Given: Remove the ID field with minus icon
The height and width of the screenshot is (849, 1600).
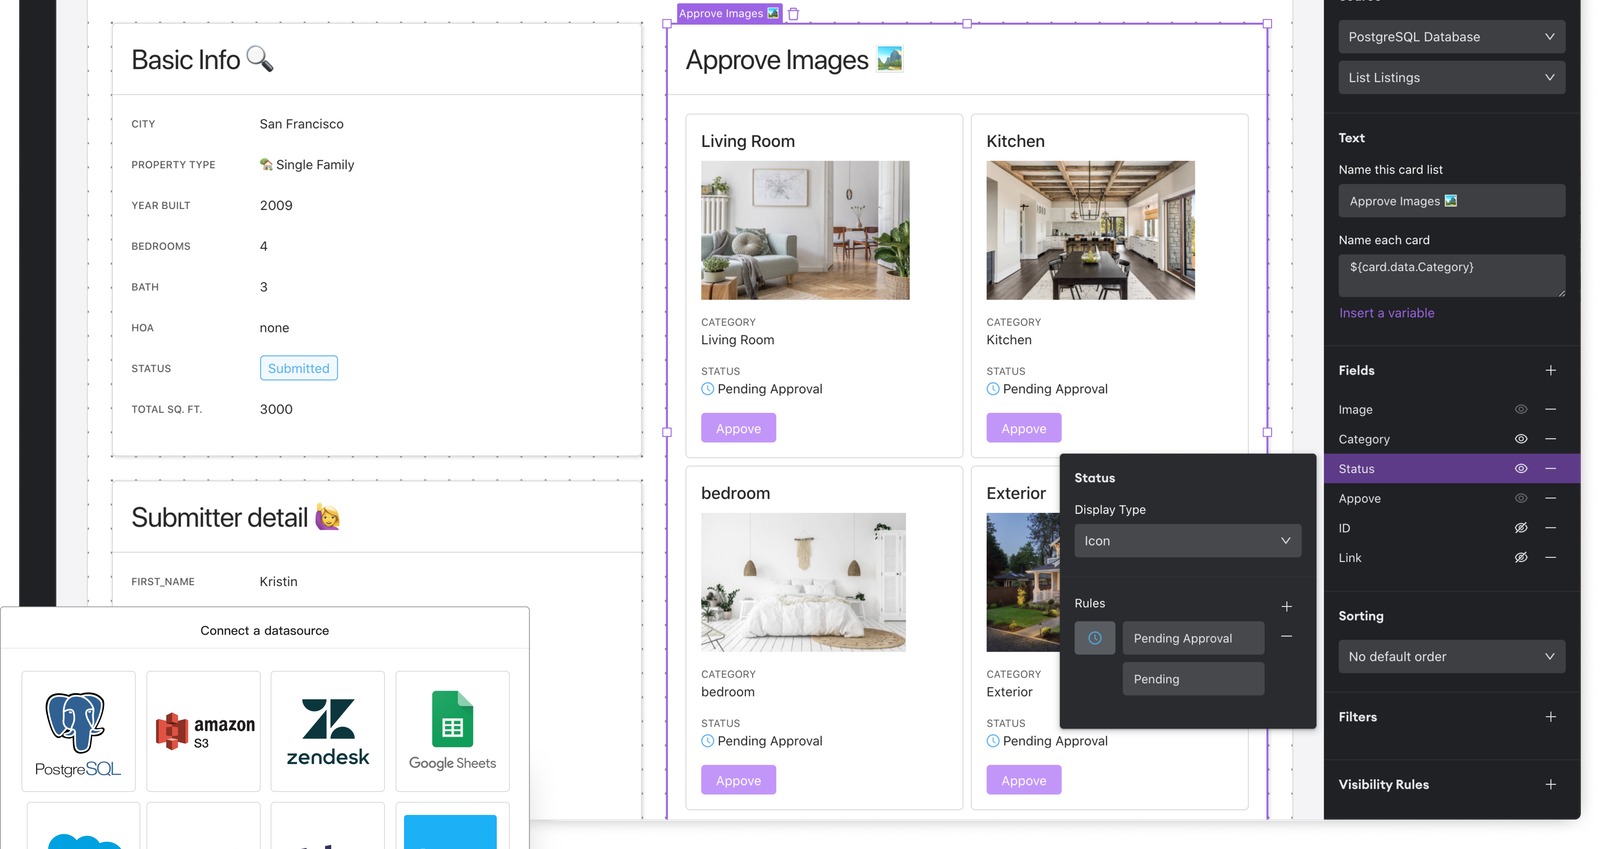Looking at the screenshot, I should click(1551, 528).
